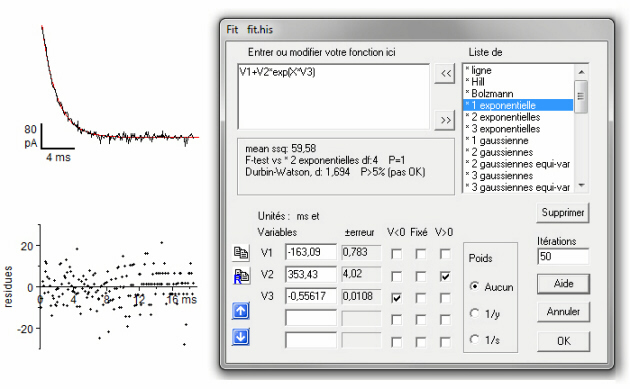Check the V>0 box for V1

coord(445,254)
